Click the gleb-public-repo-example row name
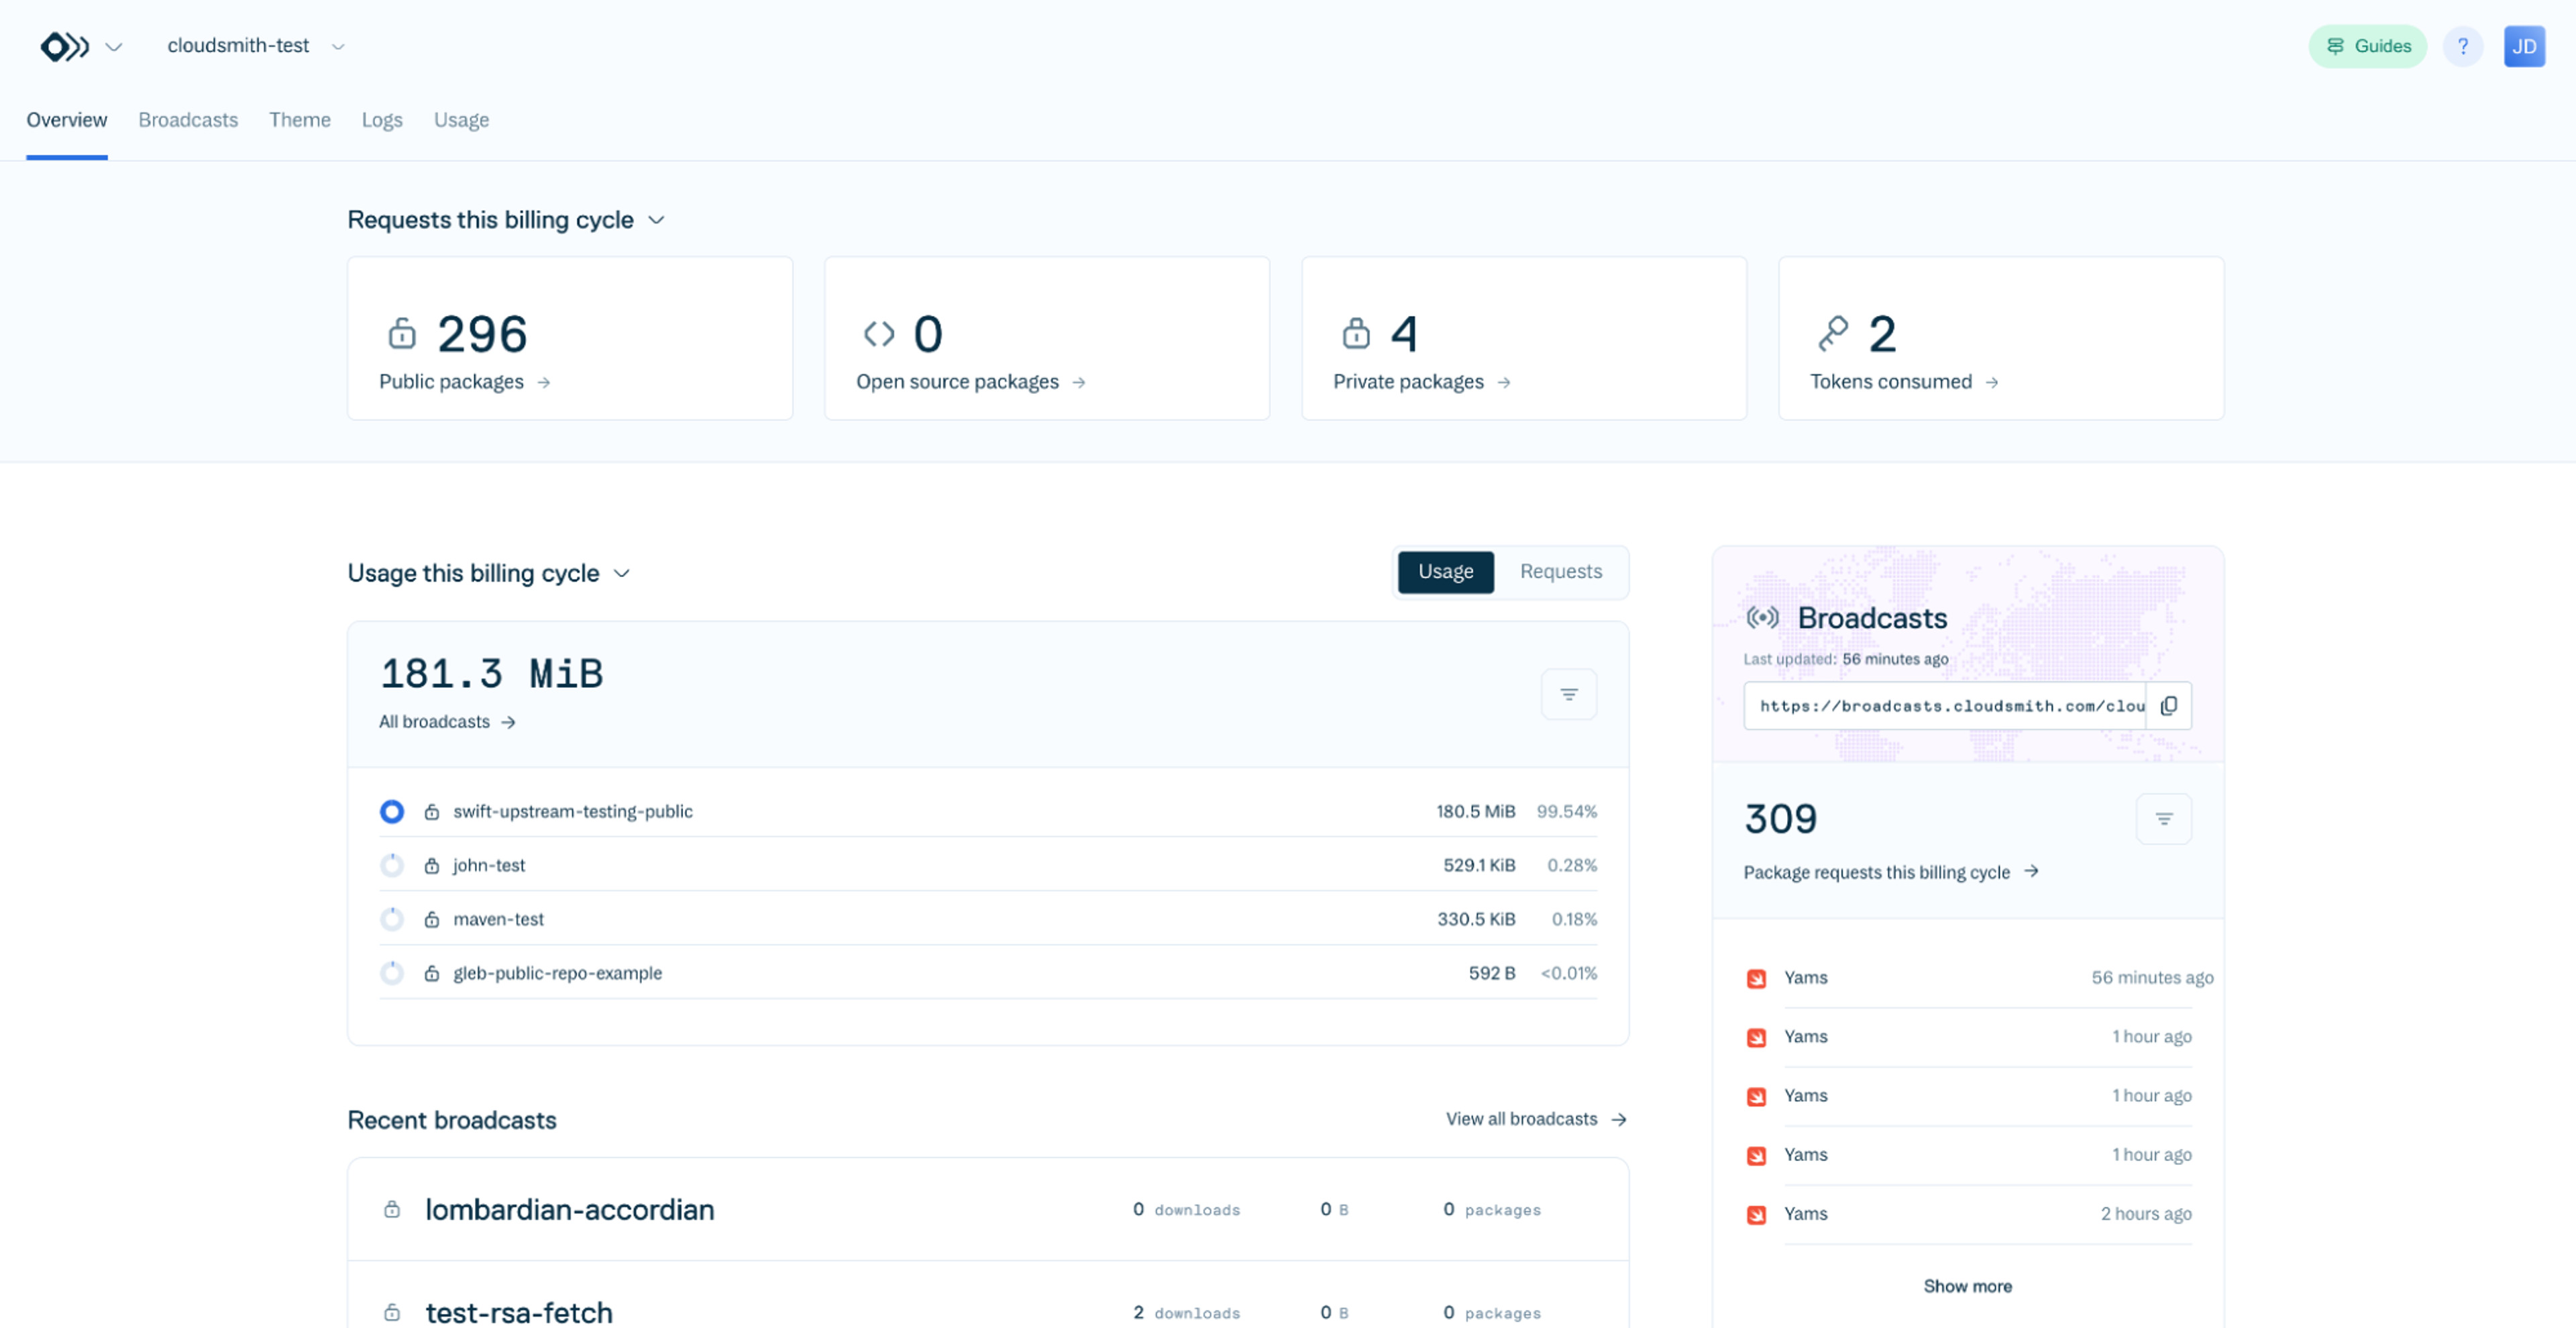This screenshot has height=1328, width=2576. 558,973
